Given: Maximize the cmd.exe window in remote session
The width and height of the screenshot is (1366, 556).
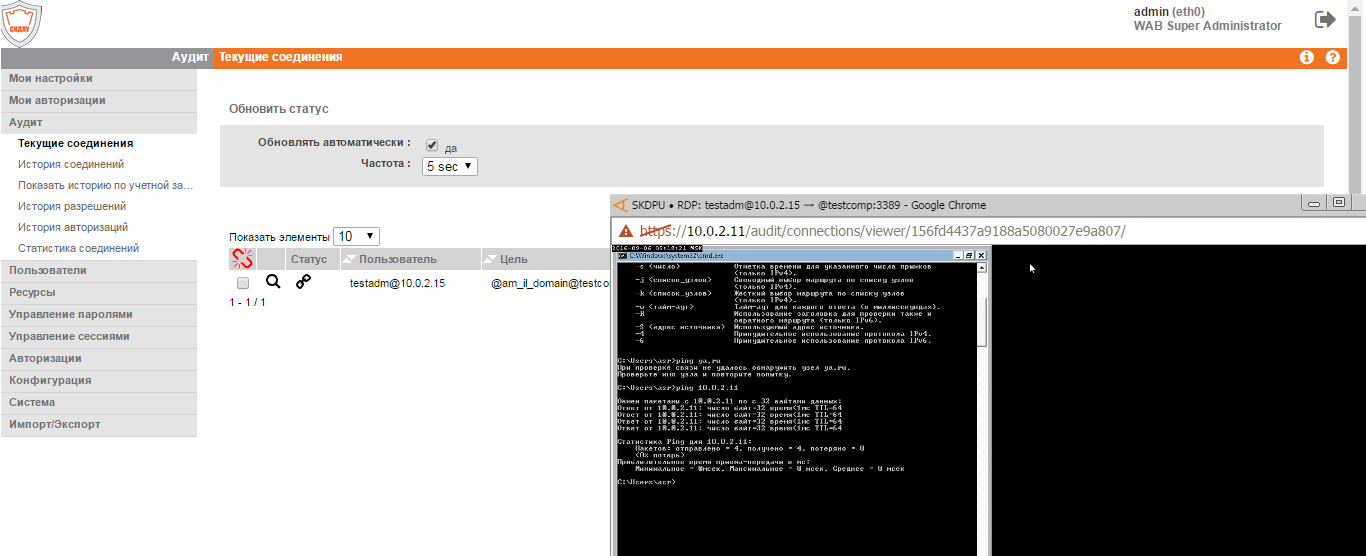Looking at the screenshot, I should pos(969,256).
